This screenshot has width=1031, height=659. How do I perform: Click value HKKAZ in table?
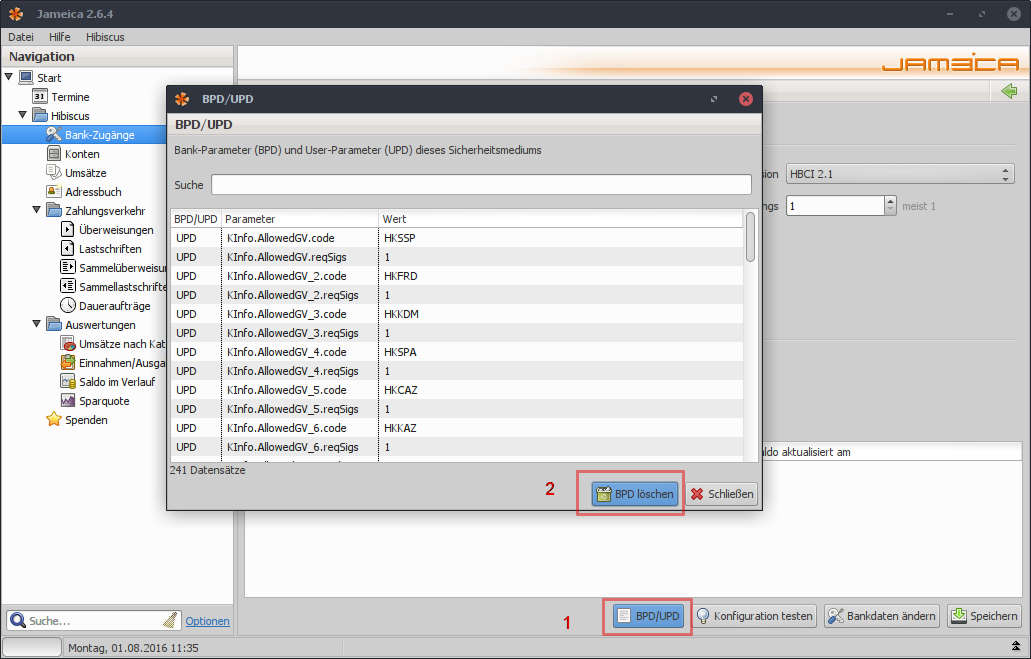pyautogui.click(x=400, y=428)
